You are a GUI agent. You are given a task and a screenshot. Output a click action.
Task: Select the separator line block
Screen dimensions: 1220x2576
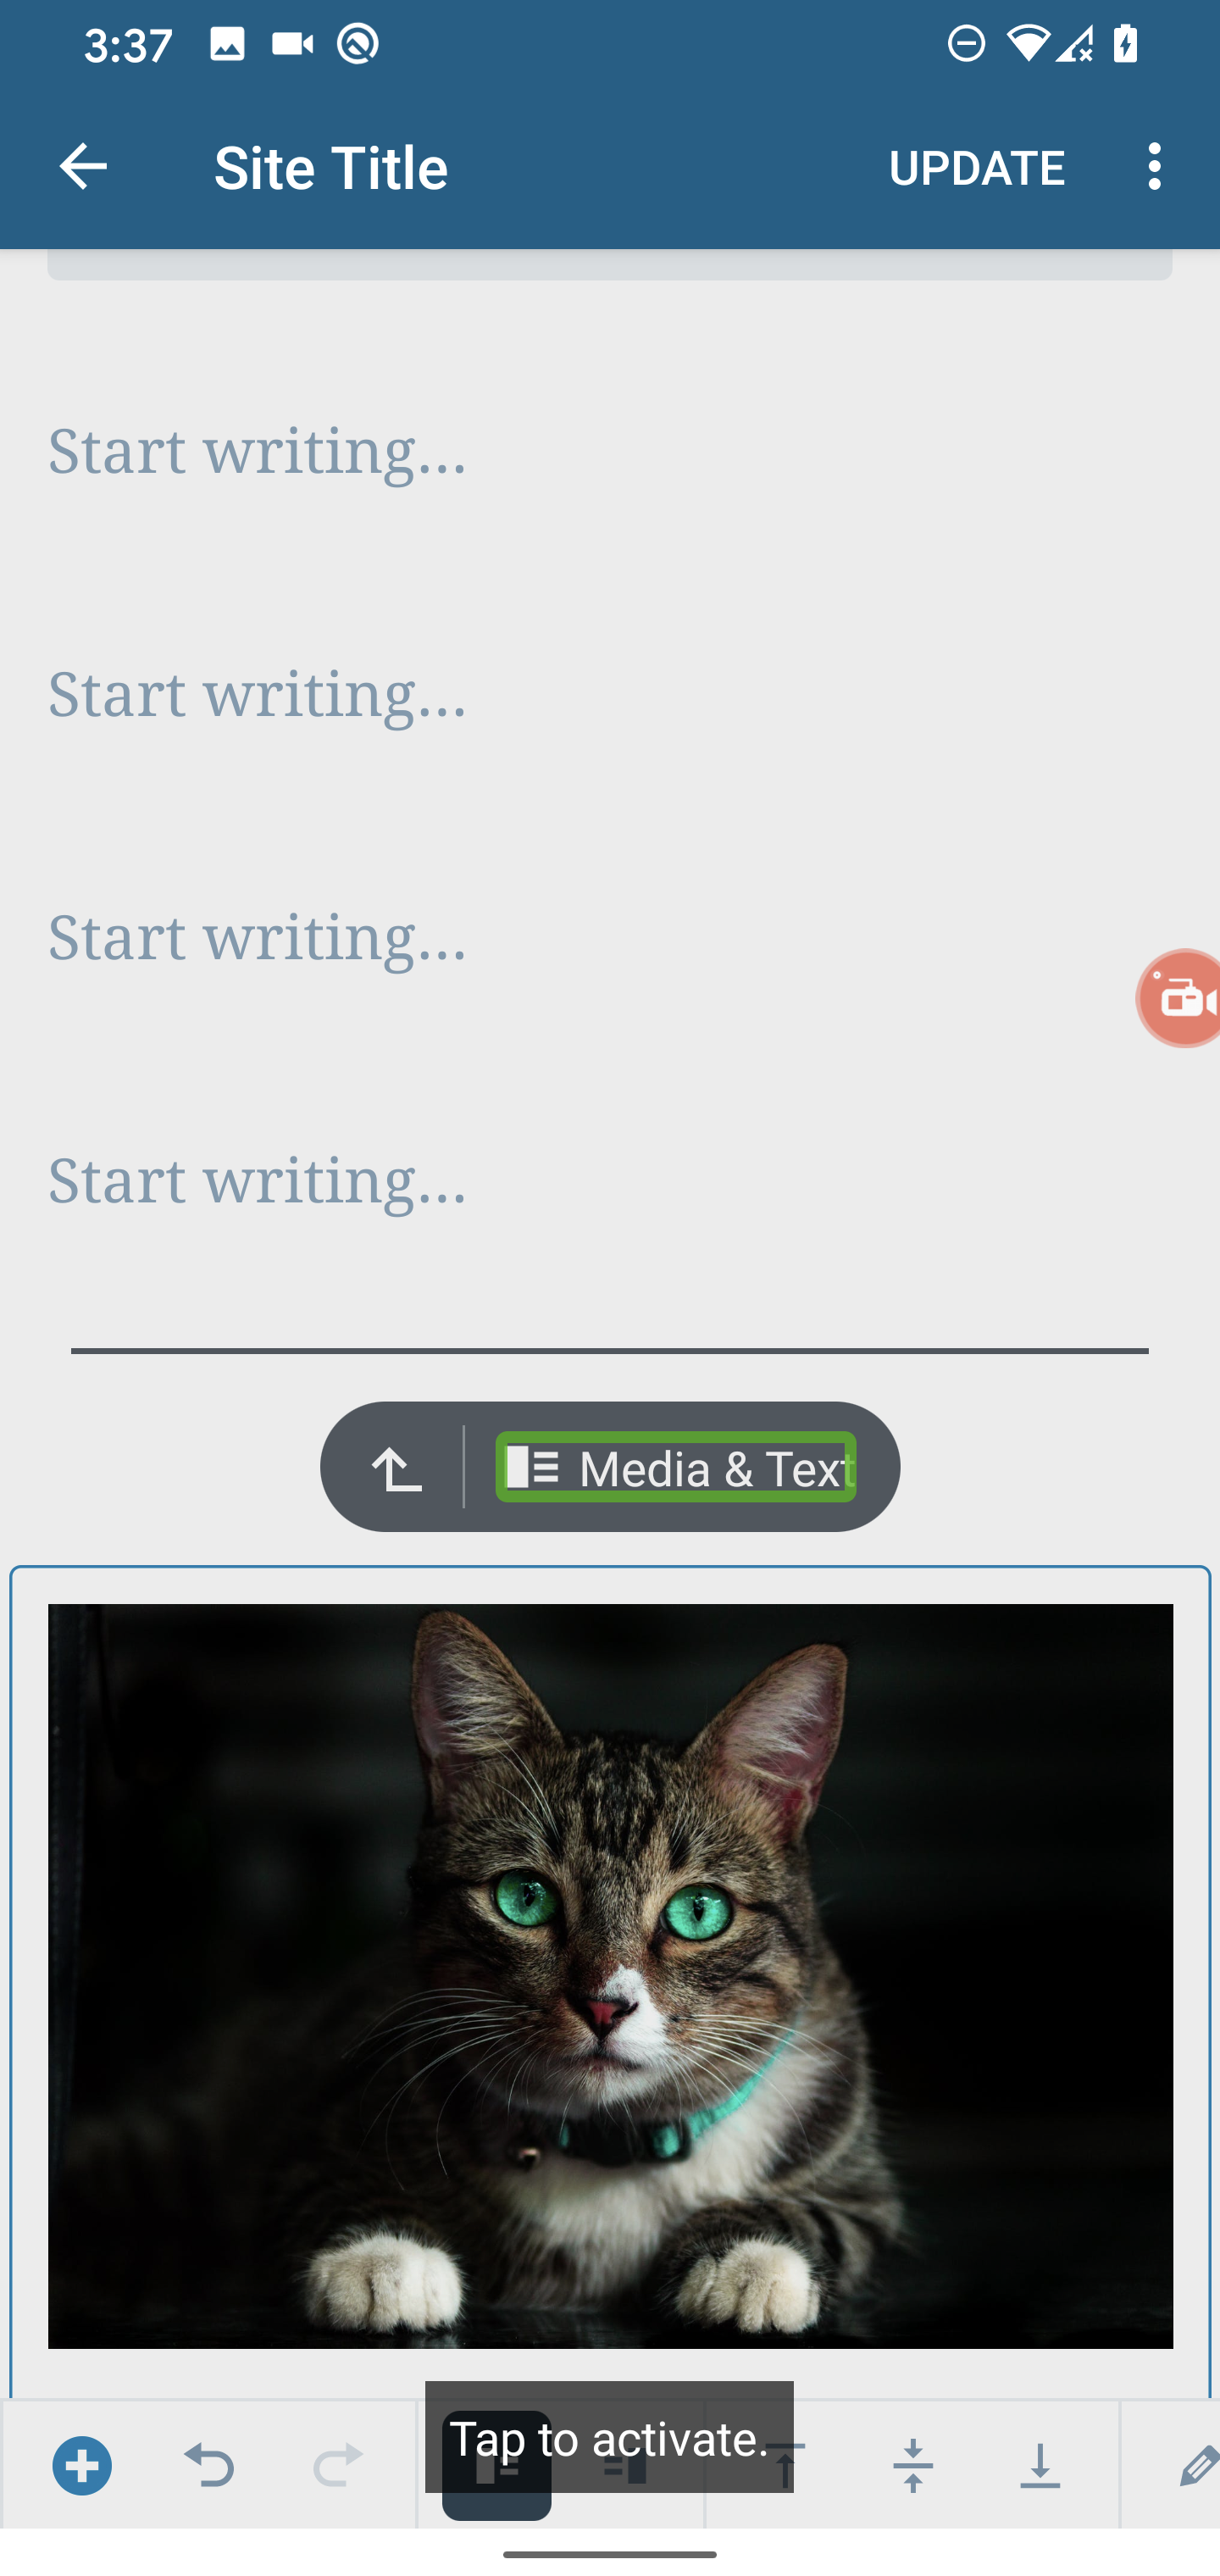(x=610, y=1350)
